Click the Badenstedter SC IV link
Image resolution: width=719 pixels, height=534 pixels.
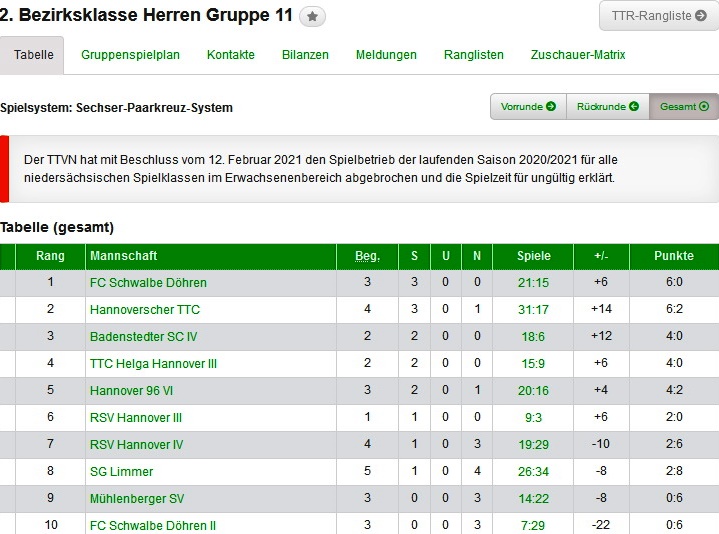click(144, 337)
